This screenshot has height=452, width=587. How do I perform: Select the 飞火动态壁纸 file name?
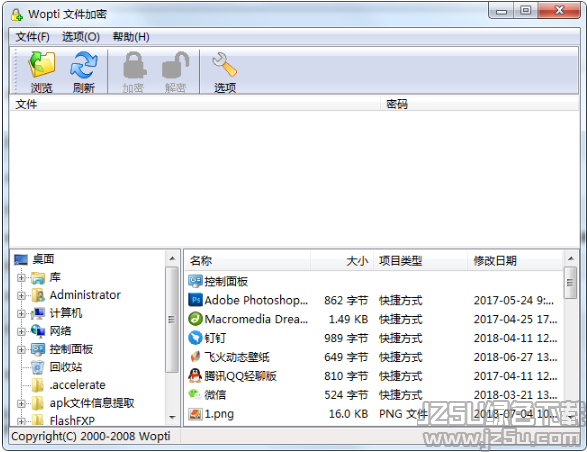(237, 357)
